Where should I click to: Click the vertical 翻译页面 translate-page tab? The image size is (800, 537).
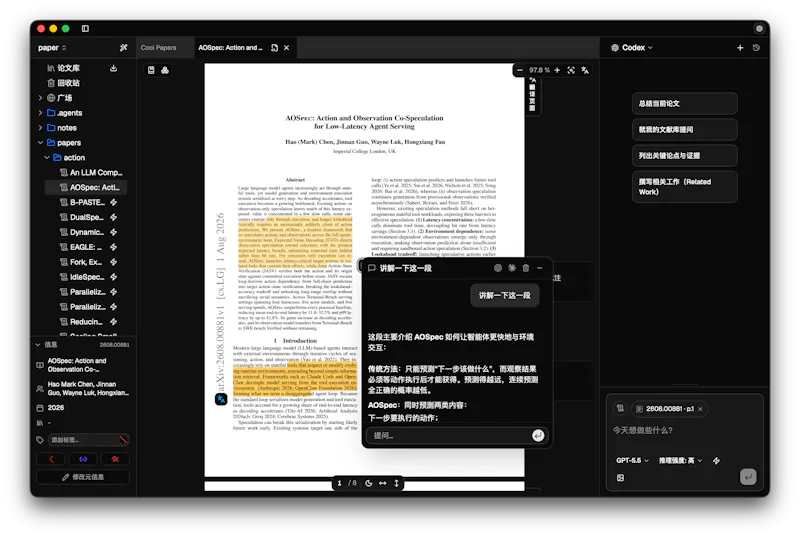[x=532, y=95]
